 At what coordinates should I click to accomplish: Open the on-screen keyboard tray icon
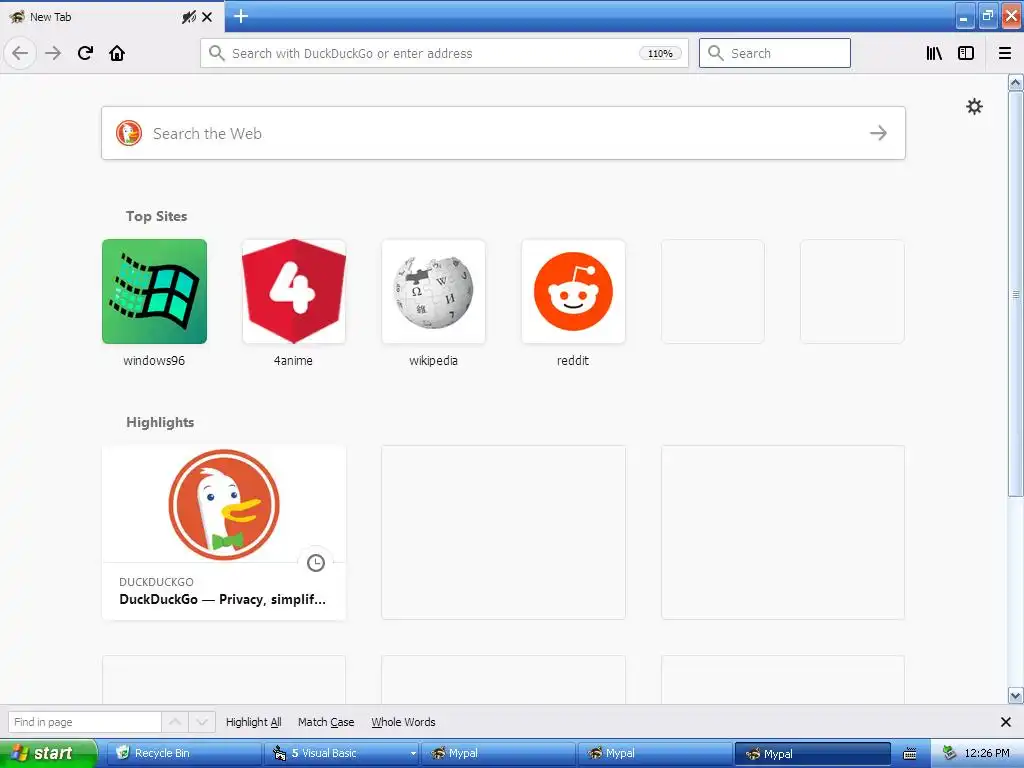pos(910,754)
